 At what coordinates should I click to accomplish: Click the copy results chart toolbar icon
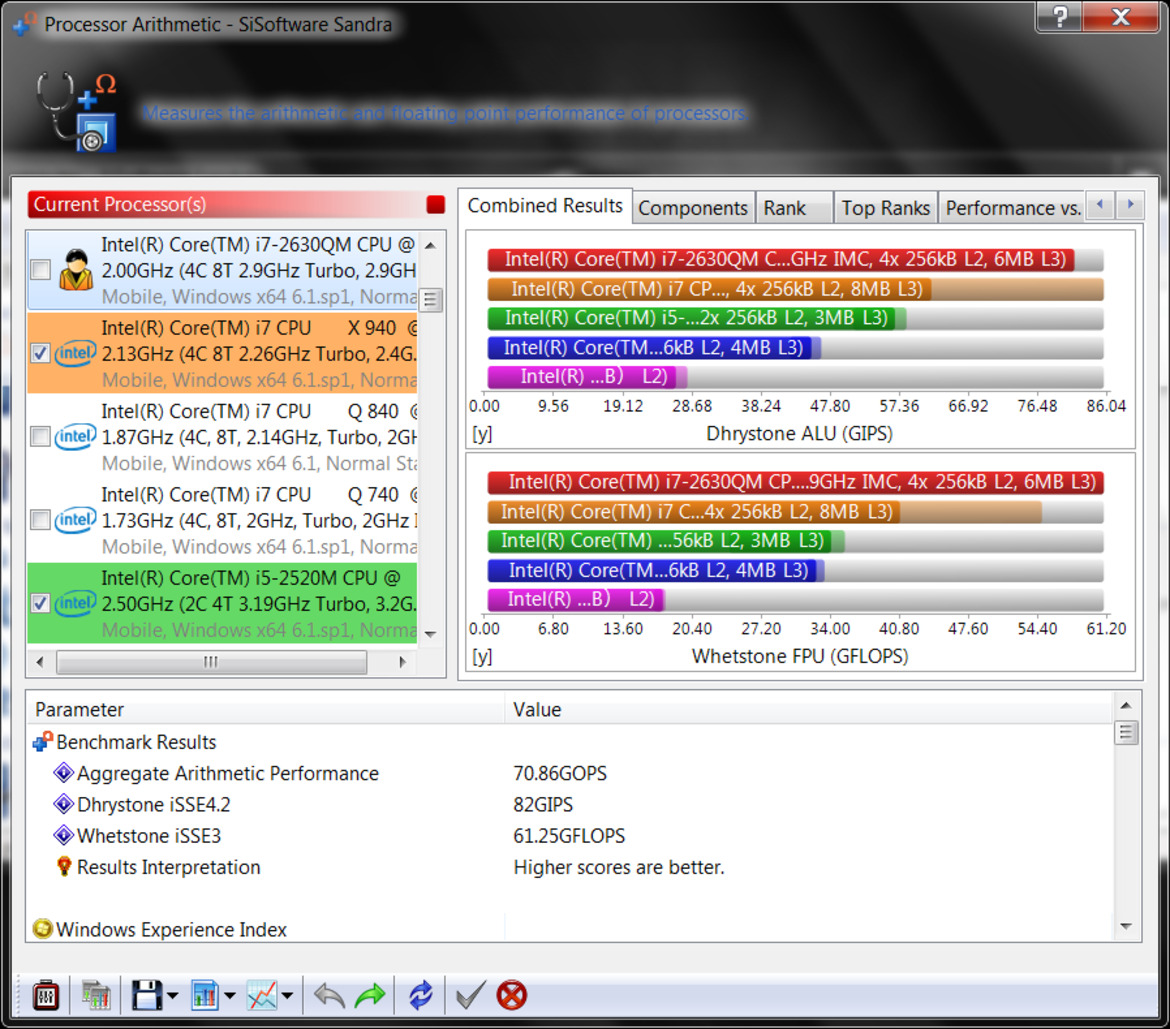click(96, 995)
